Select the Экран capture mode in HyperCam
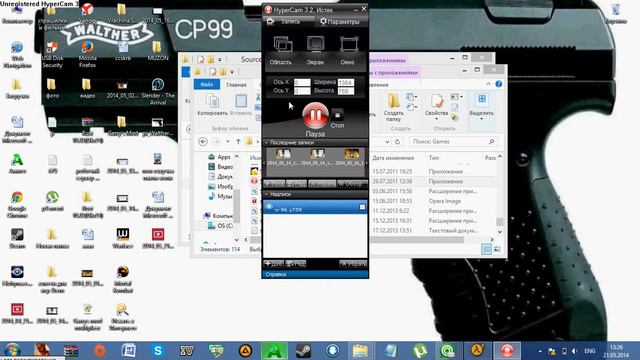Viewport: 640px width, 360px height. pyautogui.click(x=315, y=50)
